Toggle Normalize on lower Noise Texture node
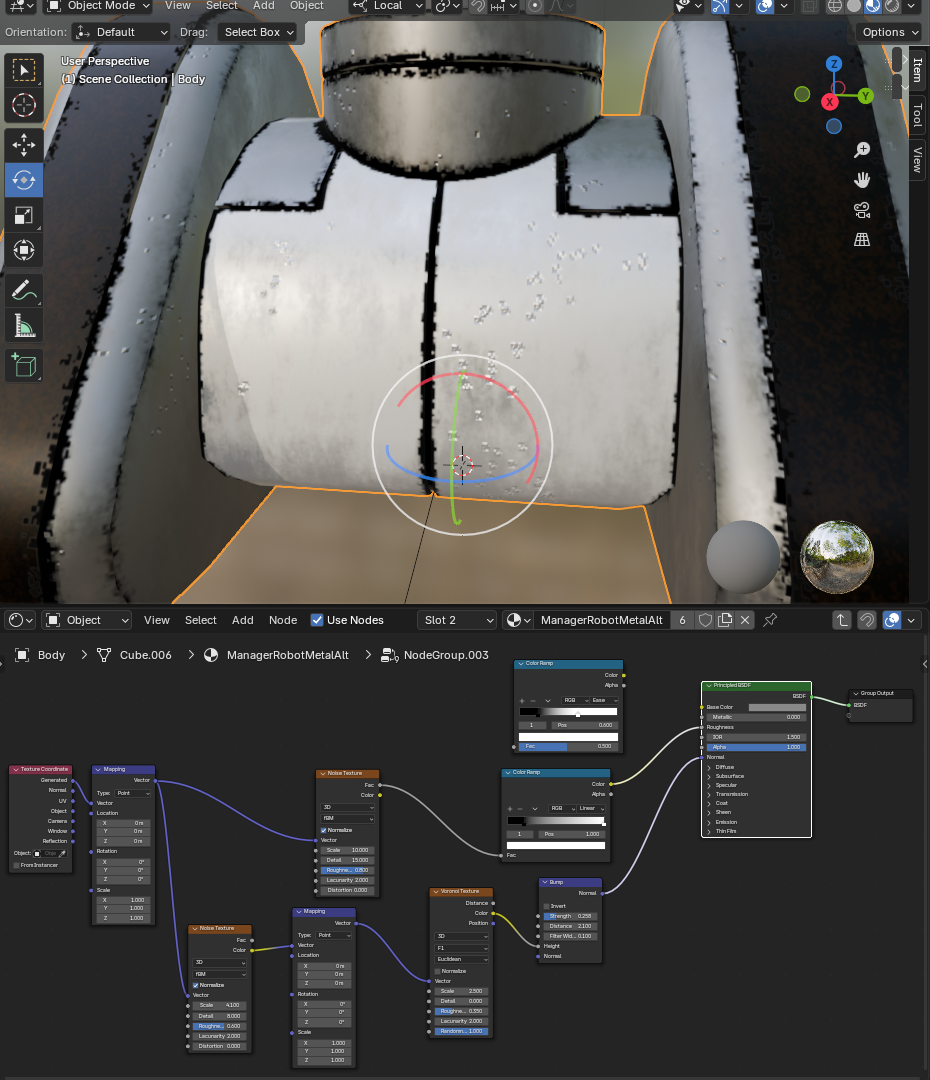Image resolution: width=930 pixels, height=1080 pixels. [196, 985]
